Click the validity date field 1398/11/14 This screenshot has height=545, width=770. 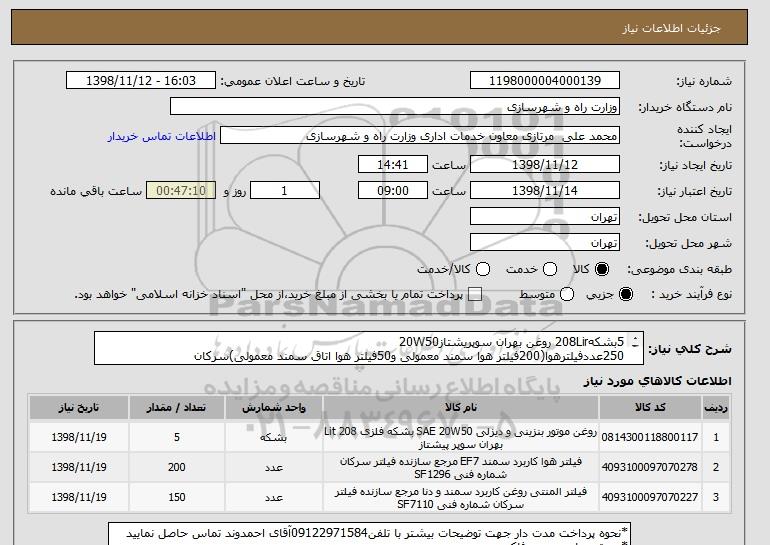(545, 191)
